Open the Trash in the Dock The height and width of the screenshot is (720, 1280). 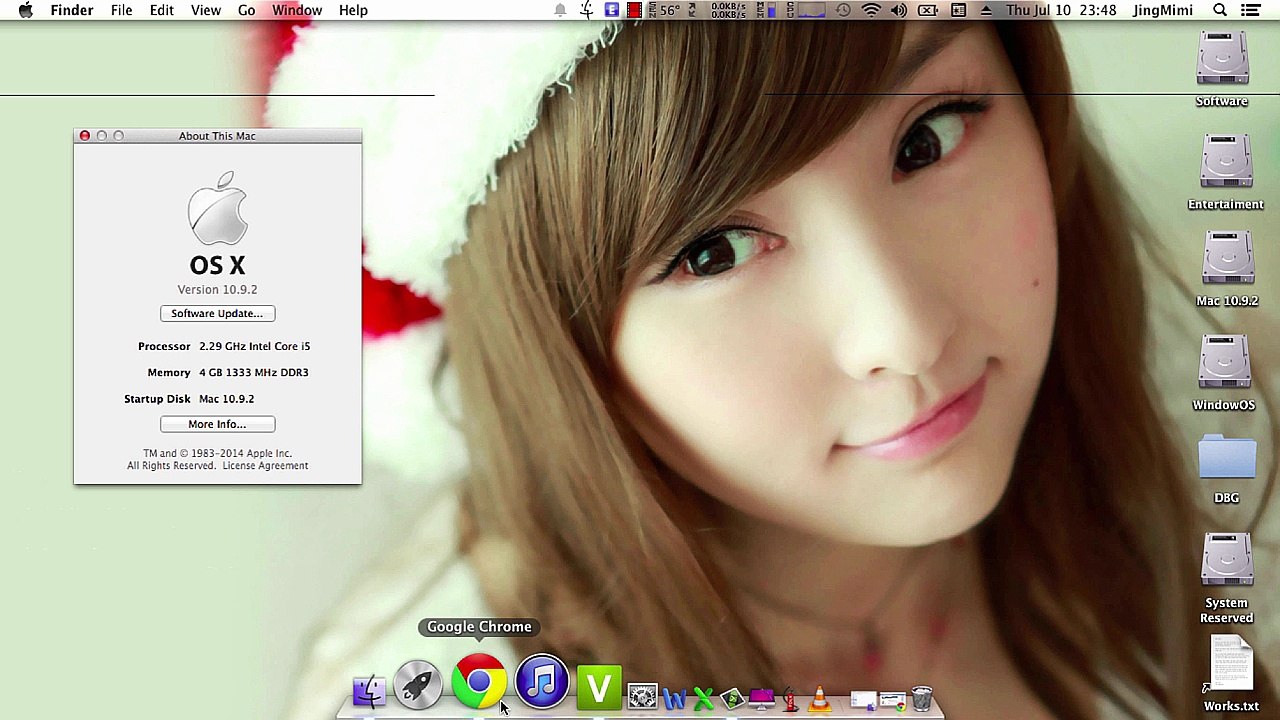coord(922,697)
